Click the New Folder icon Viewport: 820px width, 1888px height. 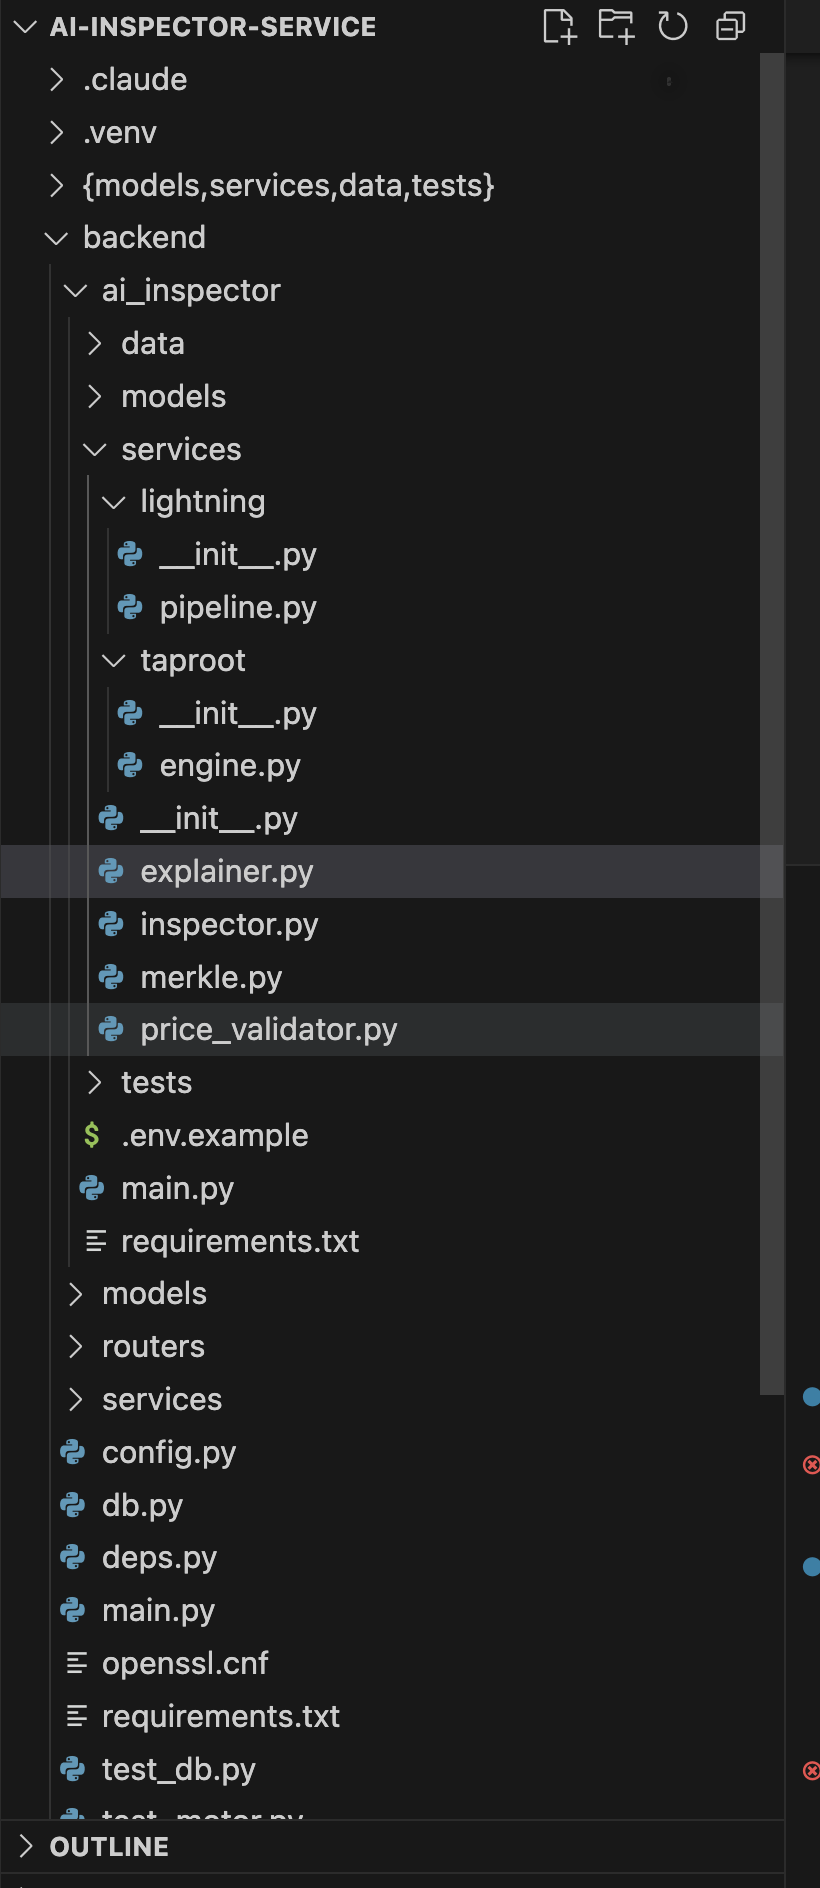coord(616,27)
